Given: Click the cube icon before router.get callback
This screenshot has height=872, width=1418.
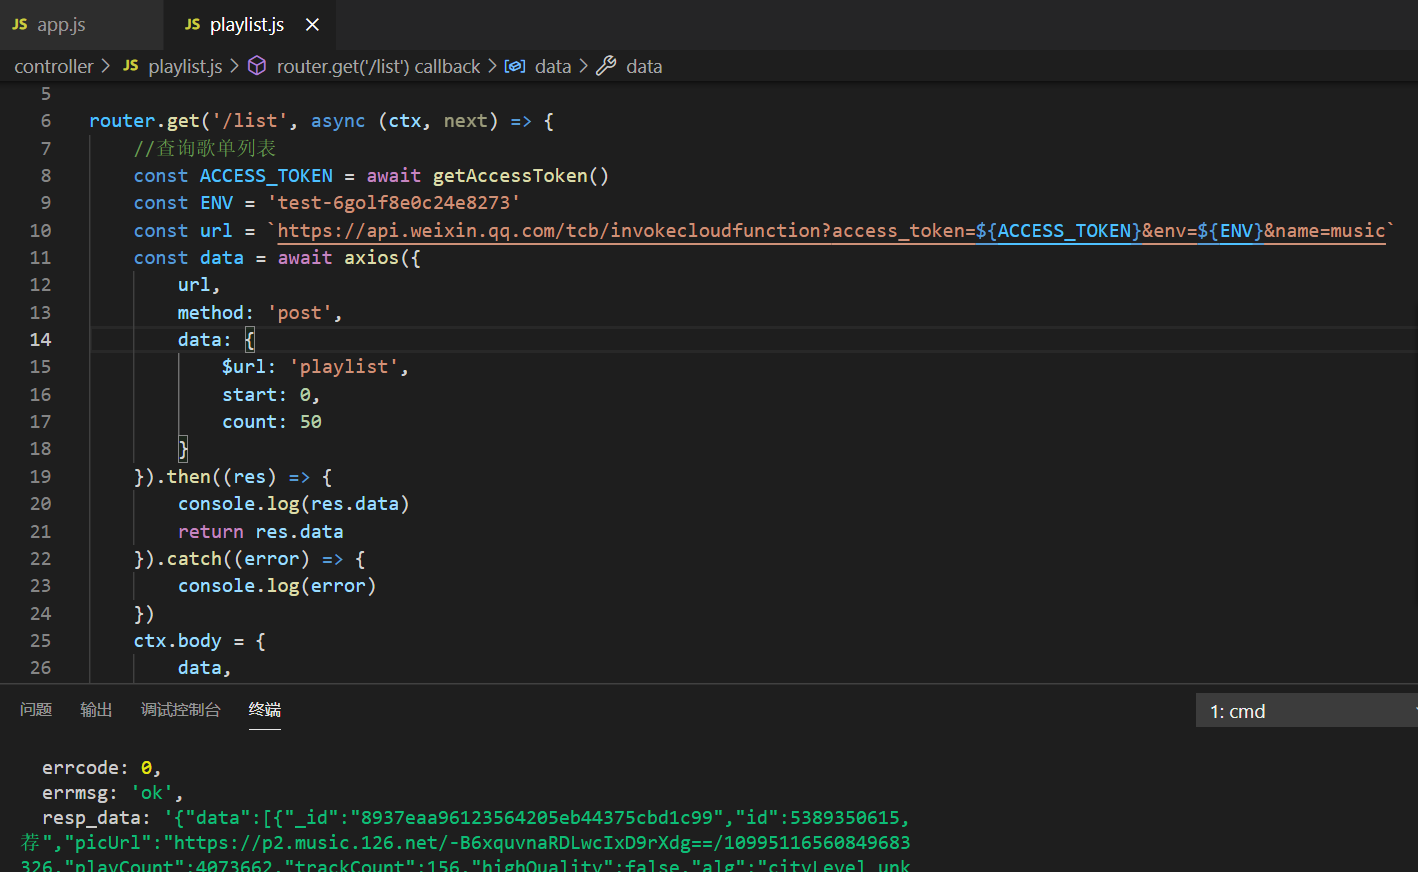Looking at the screenshot, I should pos(257,66).
